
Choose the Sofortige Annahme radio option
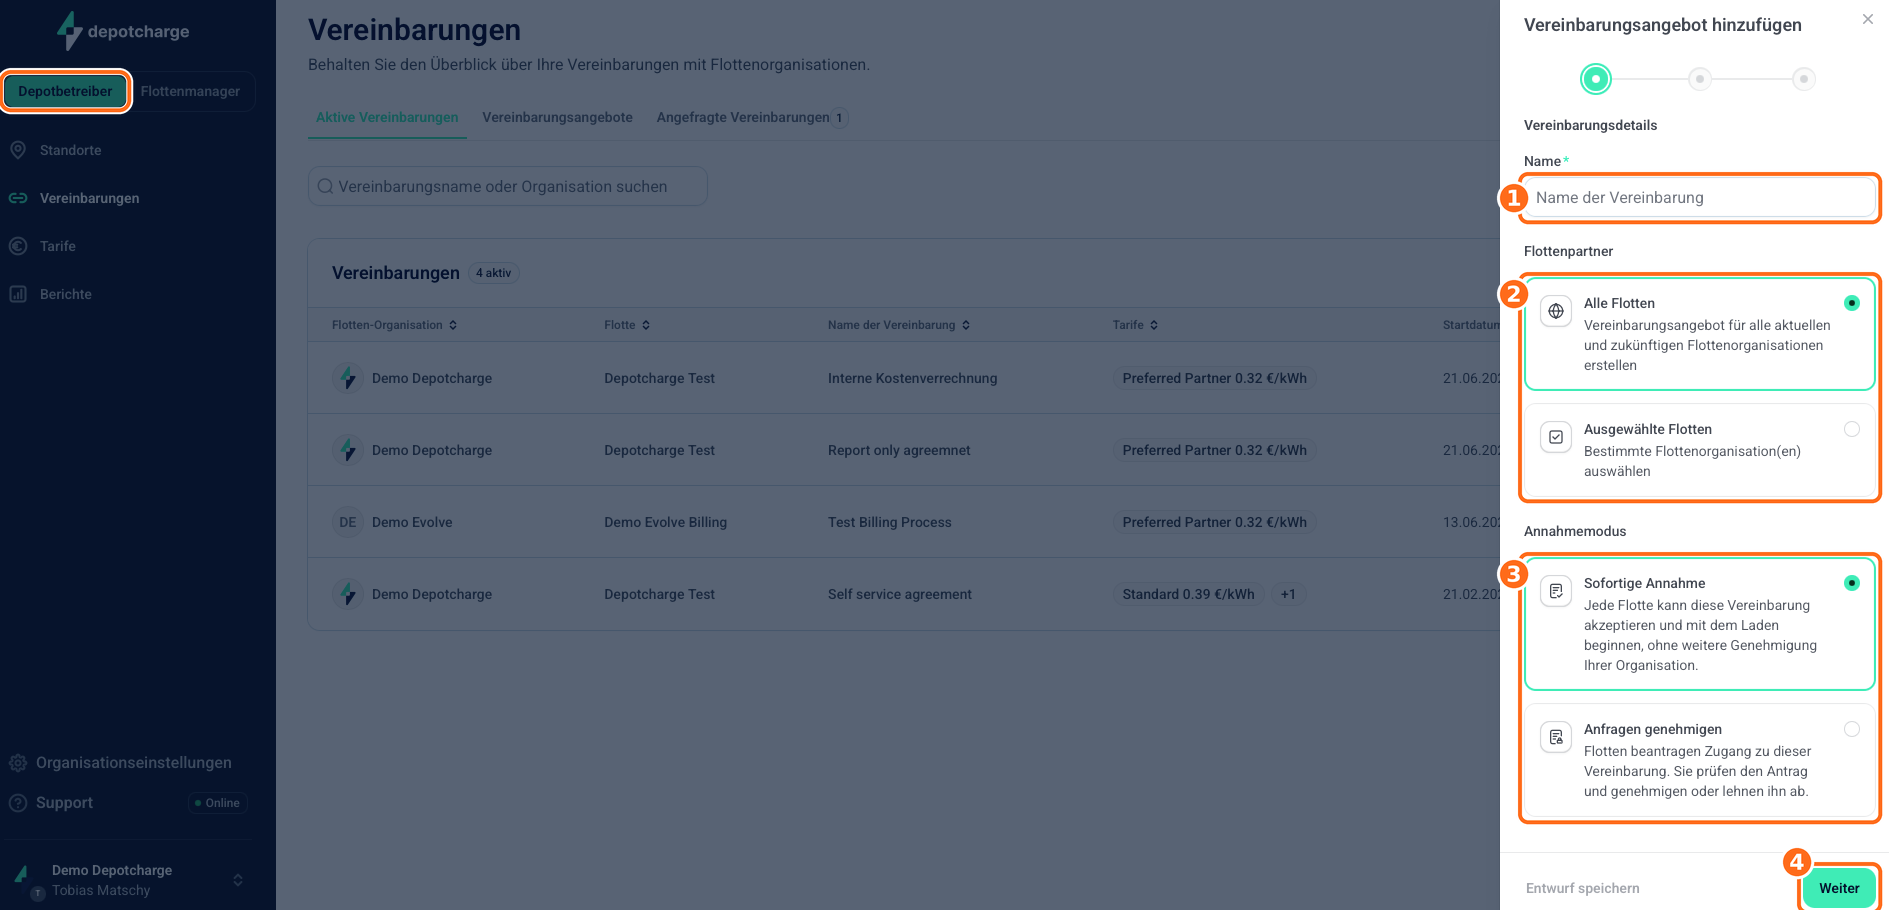1852,583
